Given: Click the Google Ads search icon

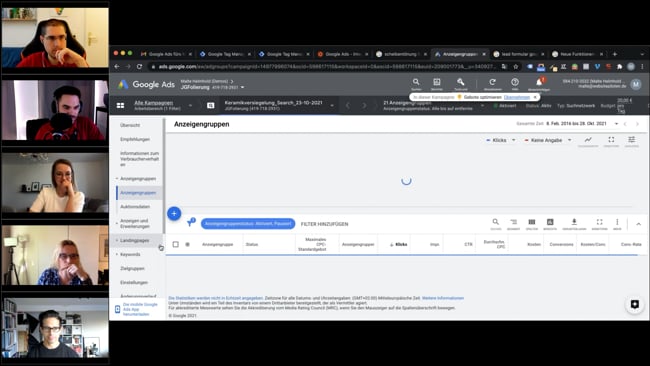Looking at the screenshot, I should point(416,82).
